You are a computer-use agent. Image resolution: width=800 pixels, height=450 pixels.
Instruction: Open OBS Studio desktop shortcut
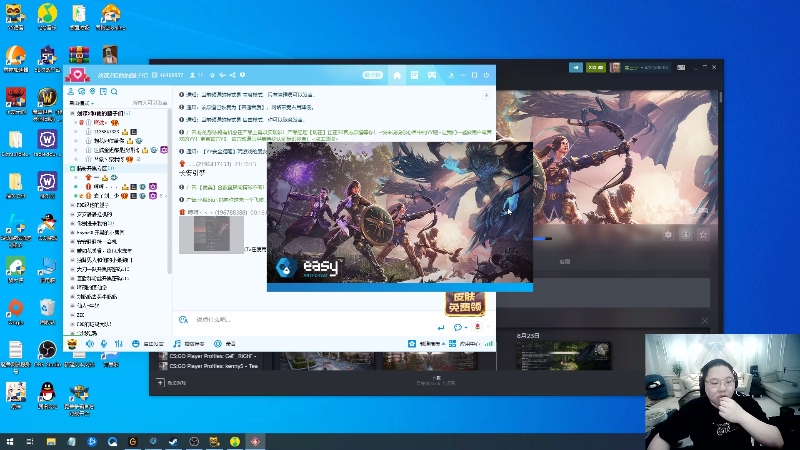47,353
